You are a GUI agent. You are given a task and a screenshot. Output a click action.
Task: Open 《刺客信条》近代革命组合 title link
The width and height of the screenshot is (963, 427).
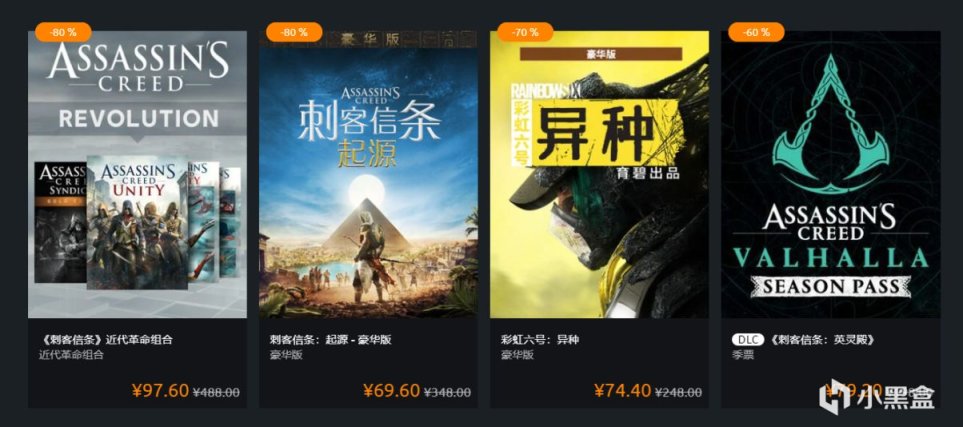click(x=106, y=340)
